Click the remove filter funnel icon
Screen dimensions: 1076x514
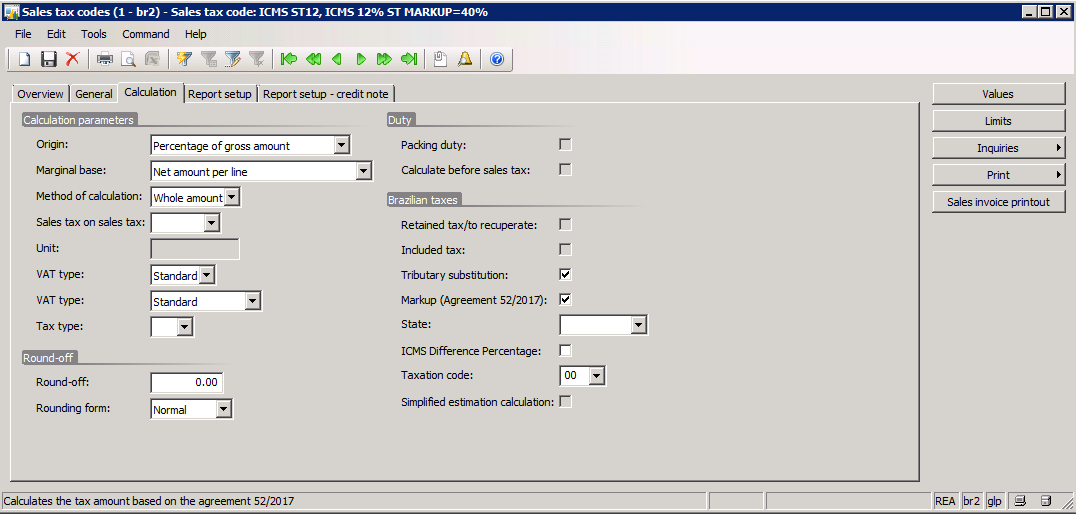(x=256, y=60)
